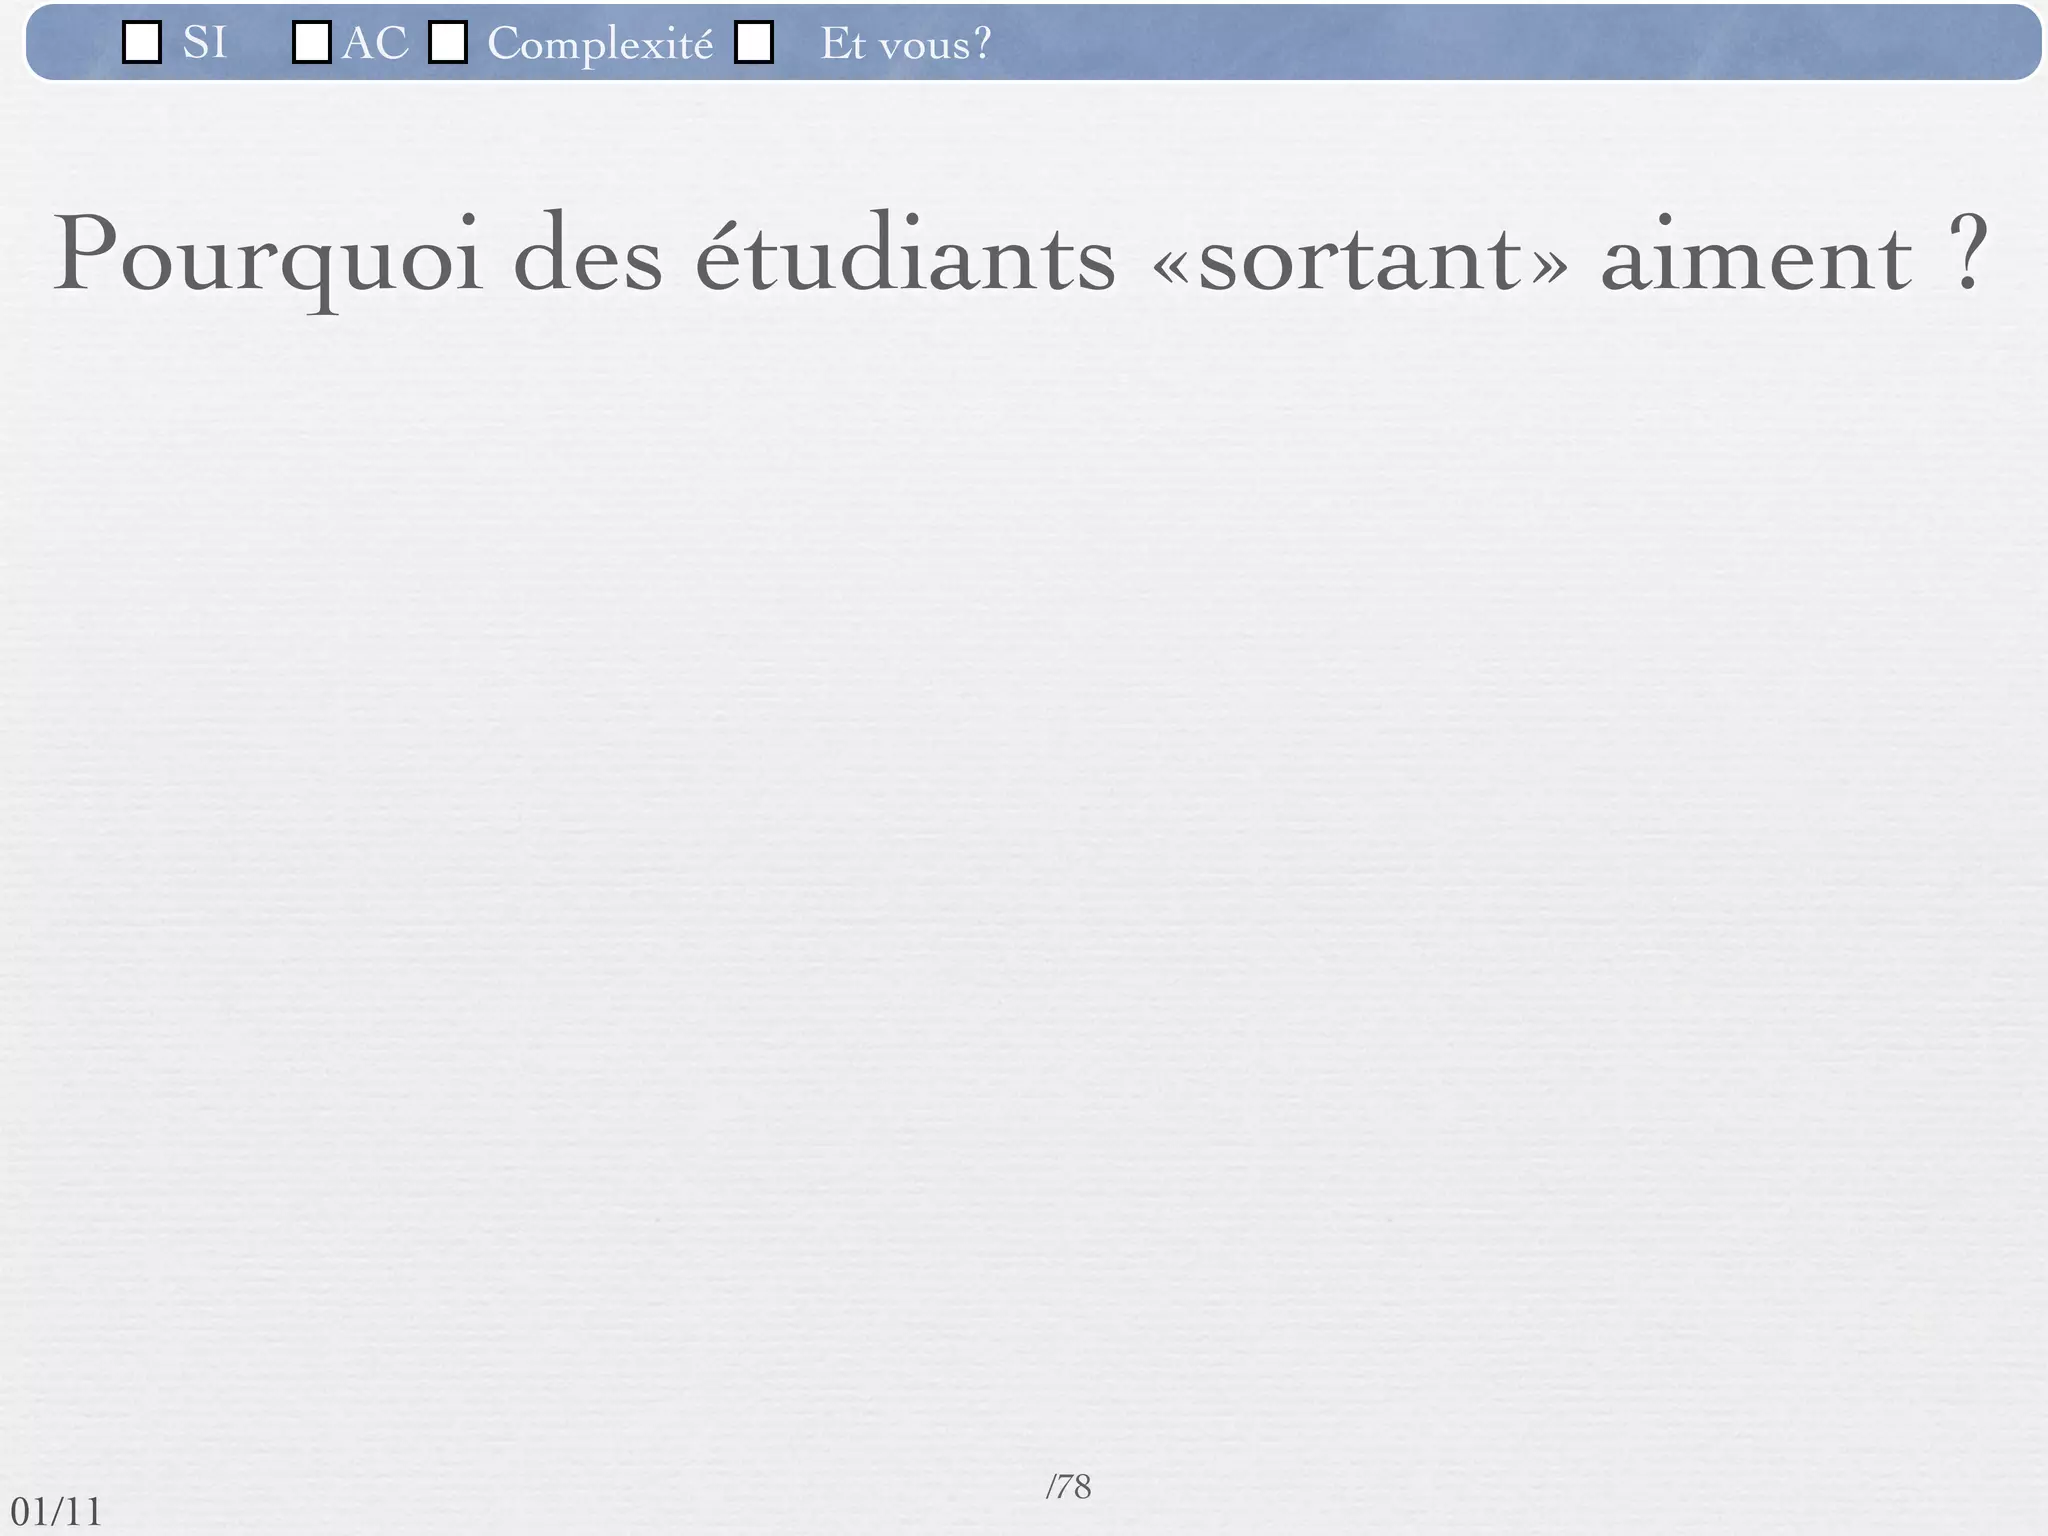Check the box before Et vous?

(x=753, y=43)
